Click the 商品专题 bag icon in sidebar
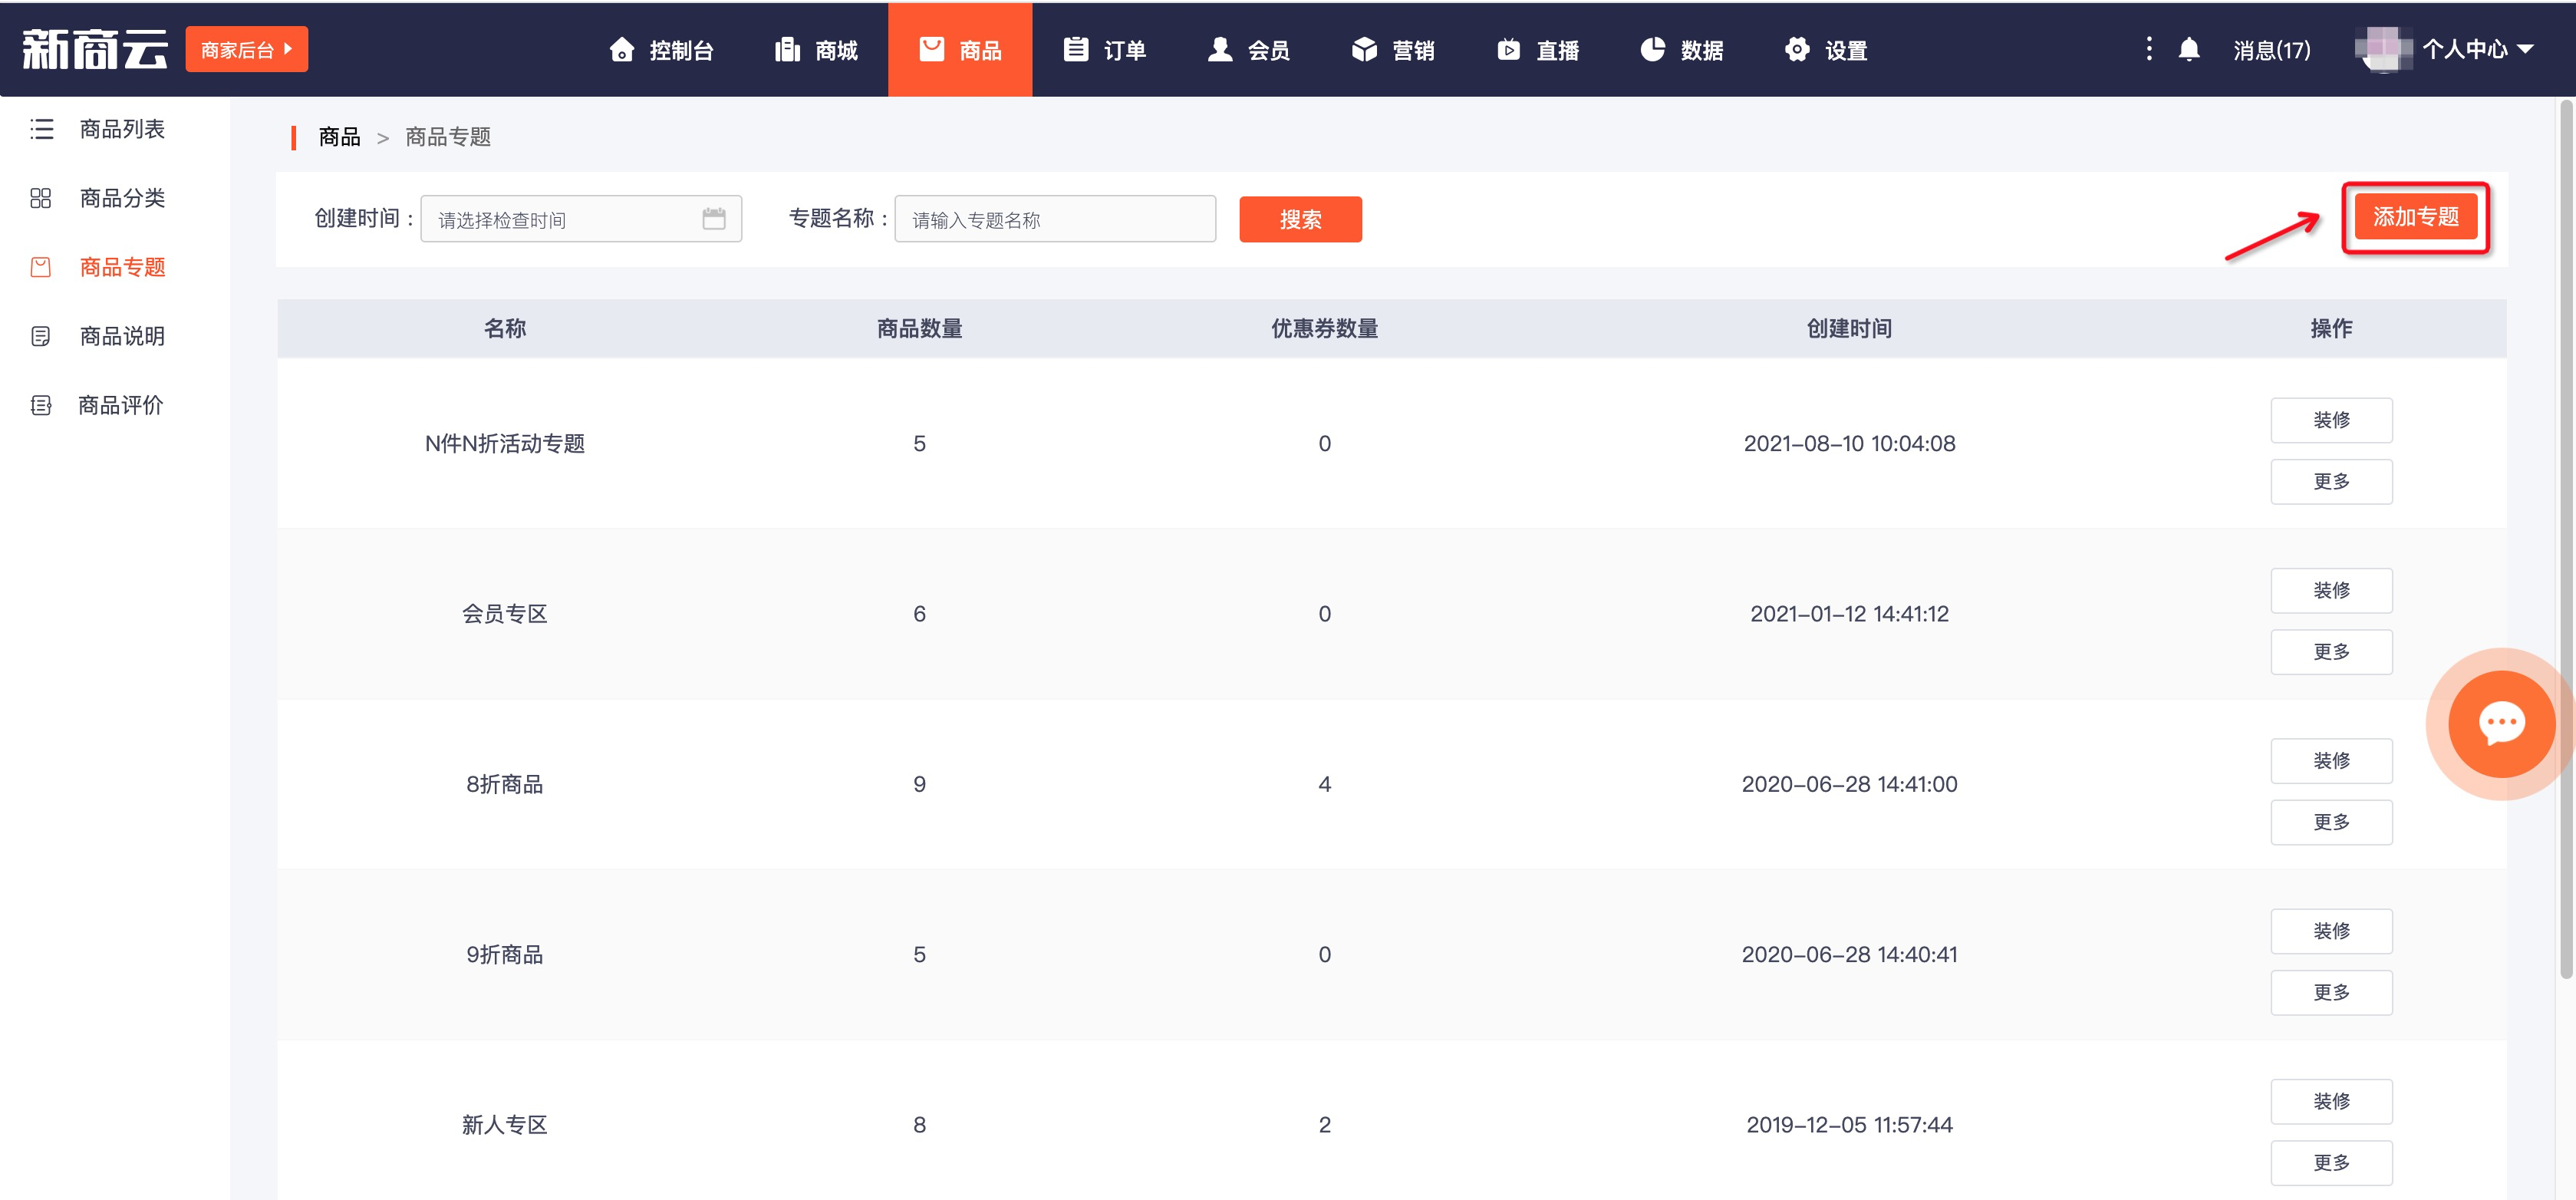2576x1200 pixels. tap(41, 267)
